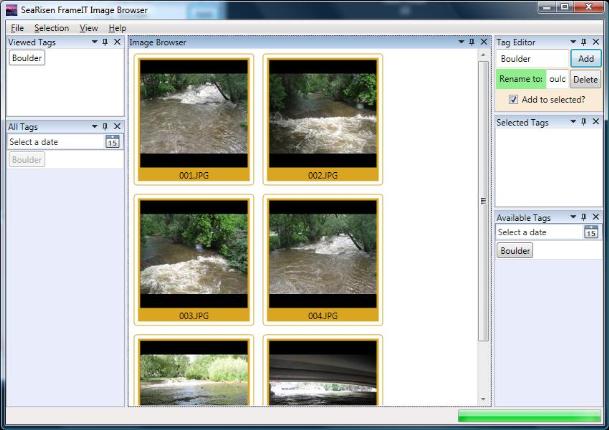Click the SeaRisen FrameIT app icon in title bar

coord(12,10)
